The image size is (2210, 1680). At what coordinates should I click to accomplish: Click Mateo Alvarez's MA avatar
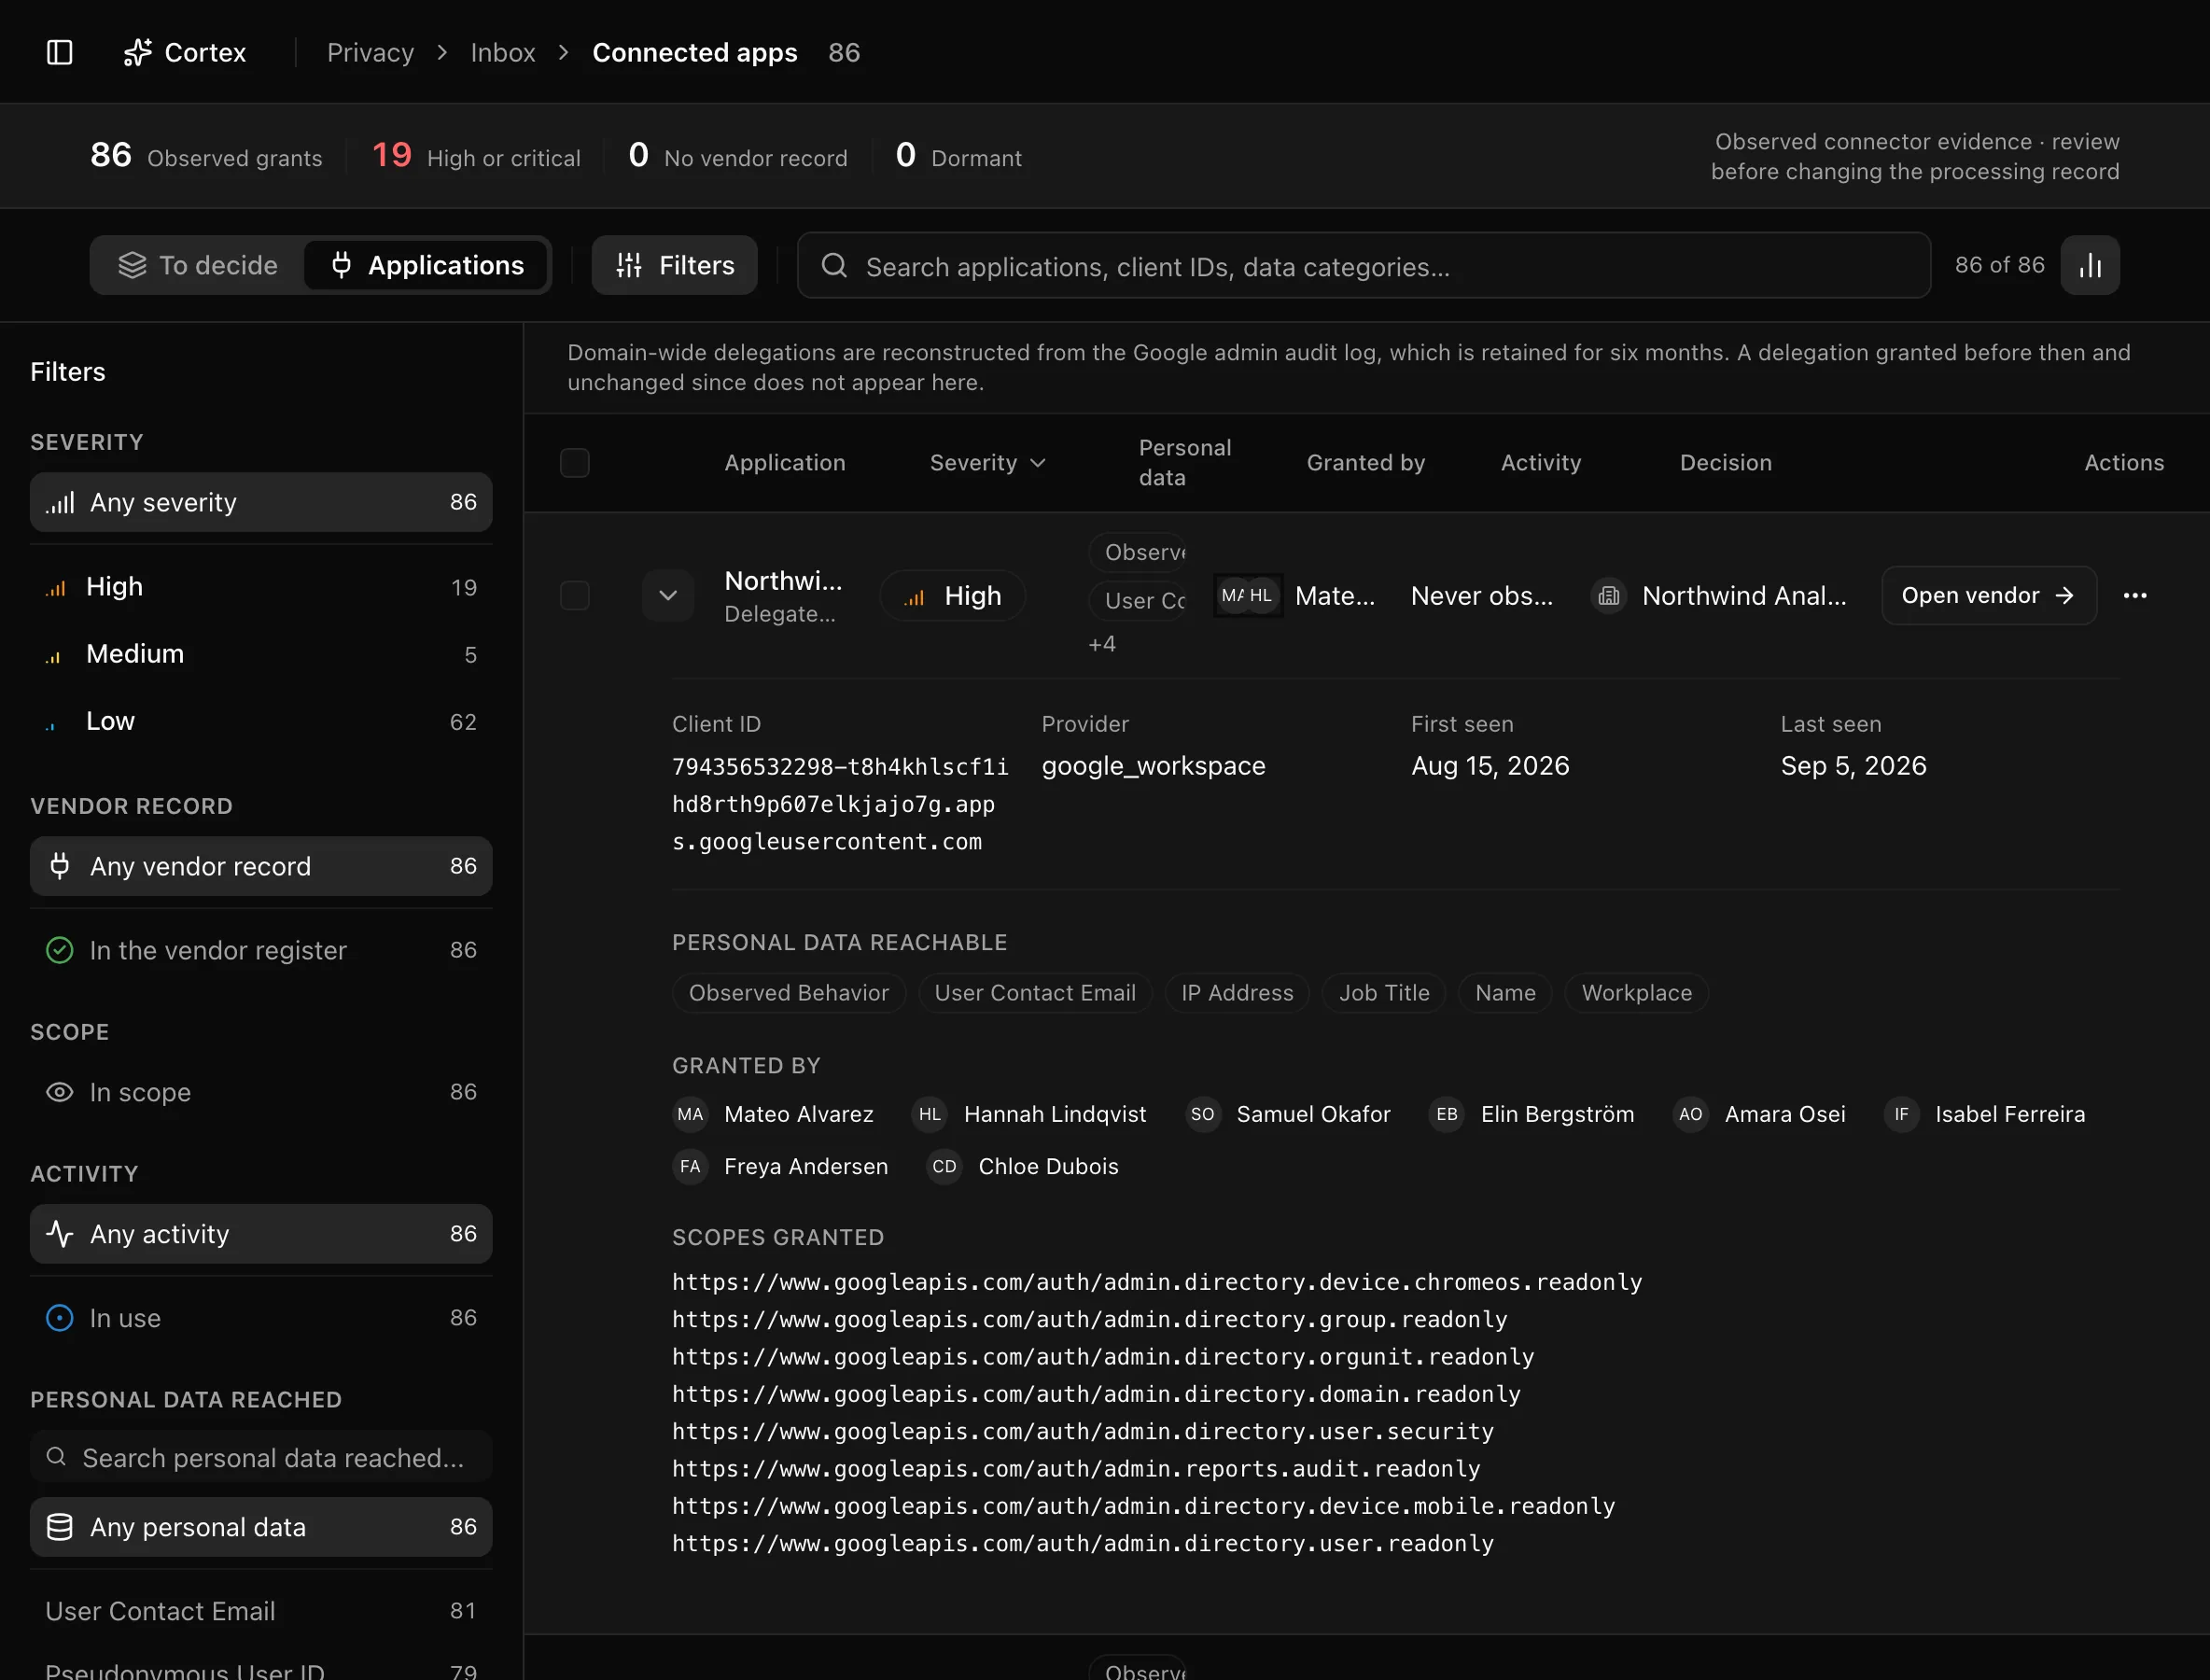690,1114
